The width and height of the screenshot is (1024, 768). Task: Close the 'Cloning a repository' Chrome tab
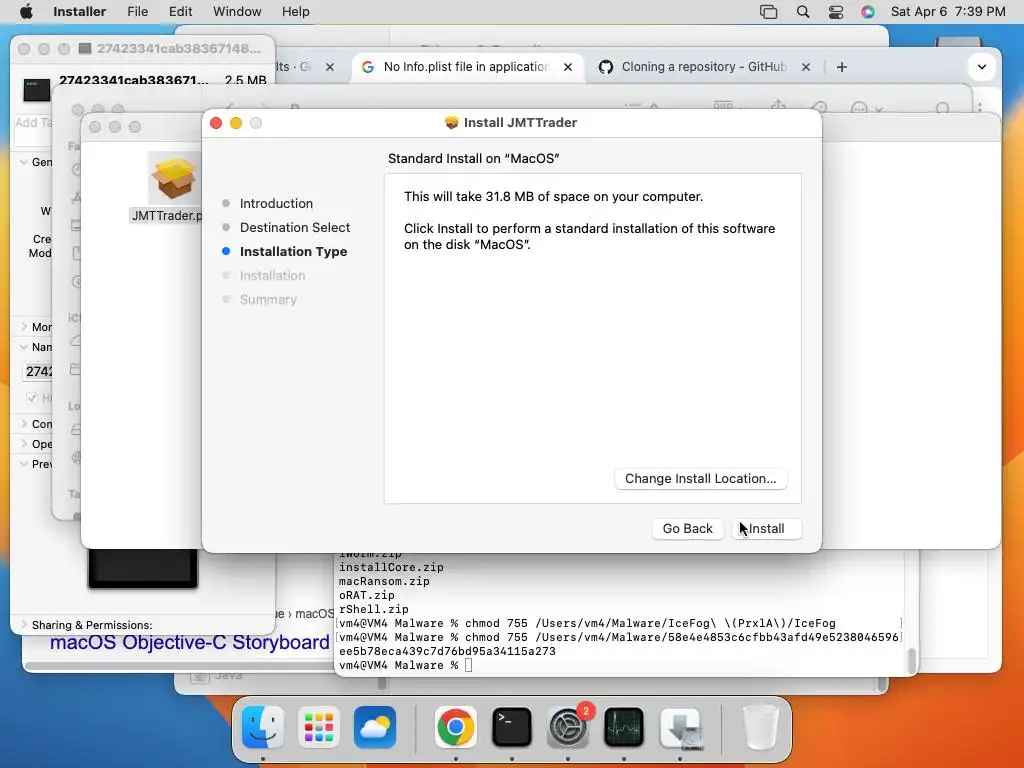click(x=806, y=67)
